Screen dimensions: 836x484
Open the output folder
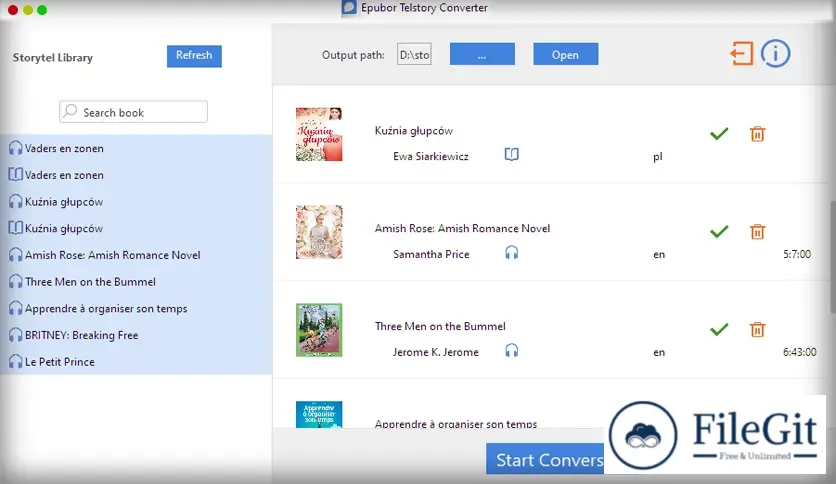[x=566, y=54]
